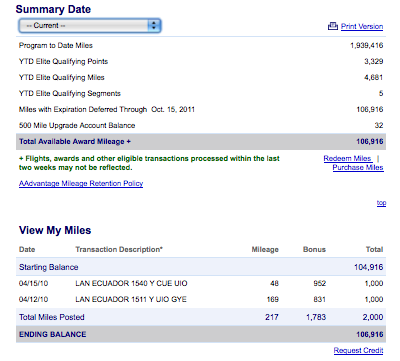
Task: Open the Summary Date dropdown showing Current
Action: (90, 26)
